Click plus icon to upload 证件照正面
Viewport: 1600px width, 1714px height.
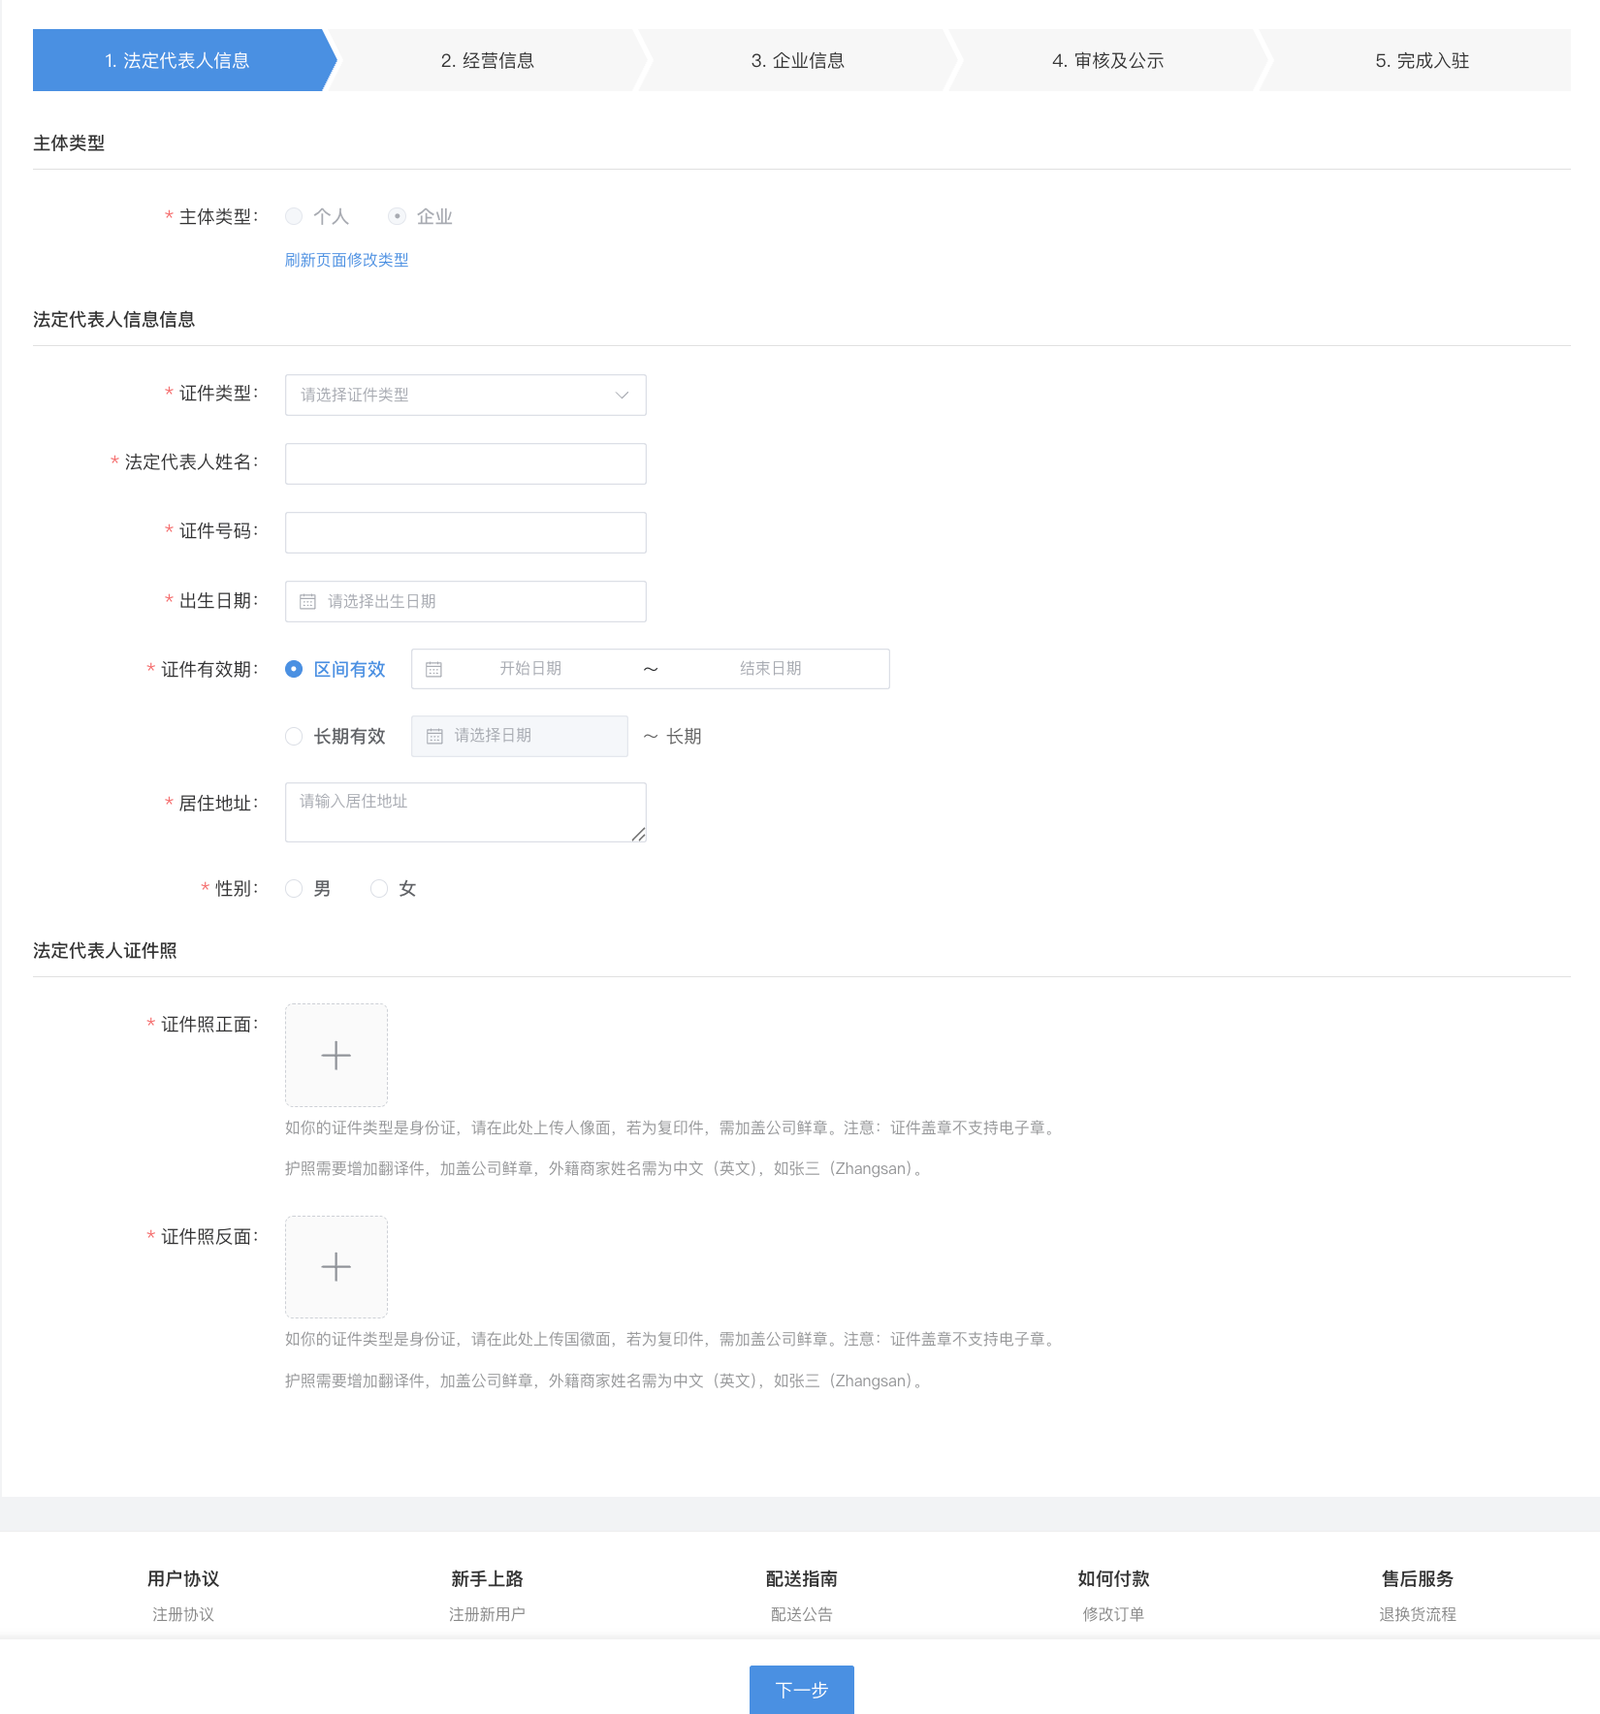tap(336, 1055)
